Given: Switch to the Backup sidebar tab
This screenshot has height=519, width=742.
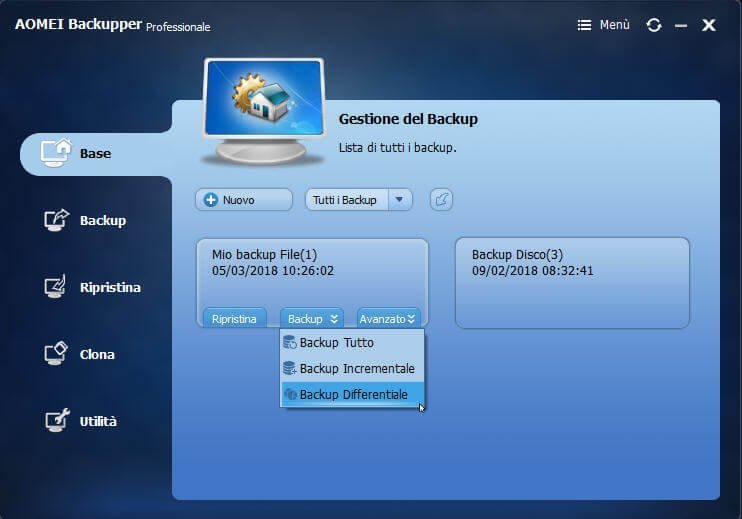Looking at the screenshot, I should click(85, 220).
